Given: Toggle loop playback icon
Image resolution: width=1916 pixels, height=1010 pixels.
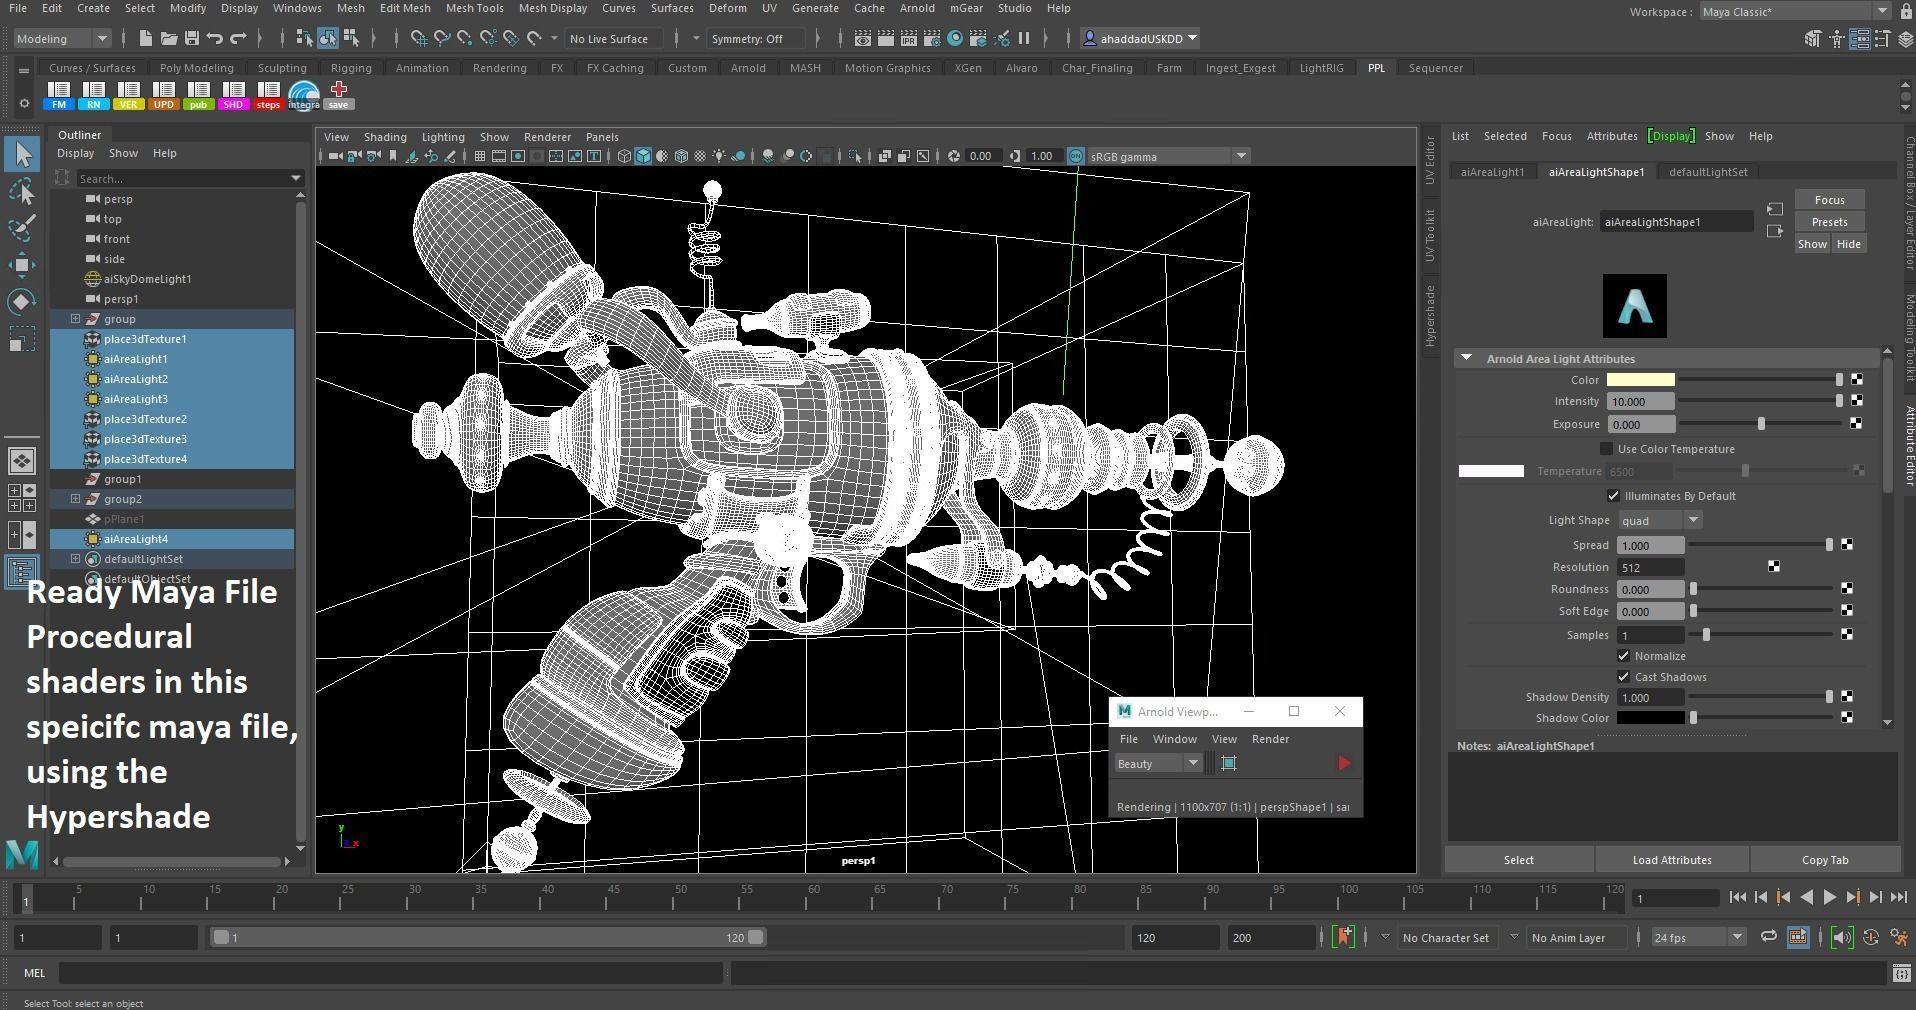Looking at the screenshot, I should pos(1768,937).
